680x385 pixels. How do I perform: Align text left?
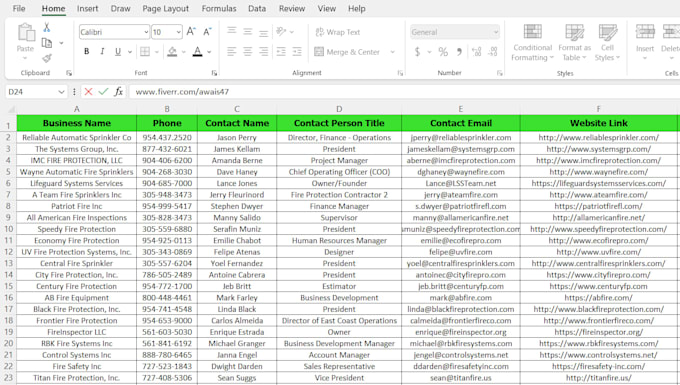(232, 52)
